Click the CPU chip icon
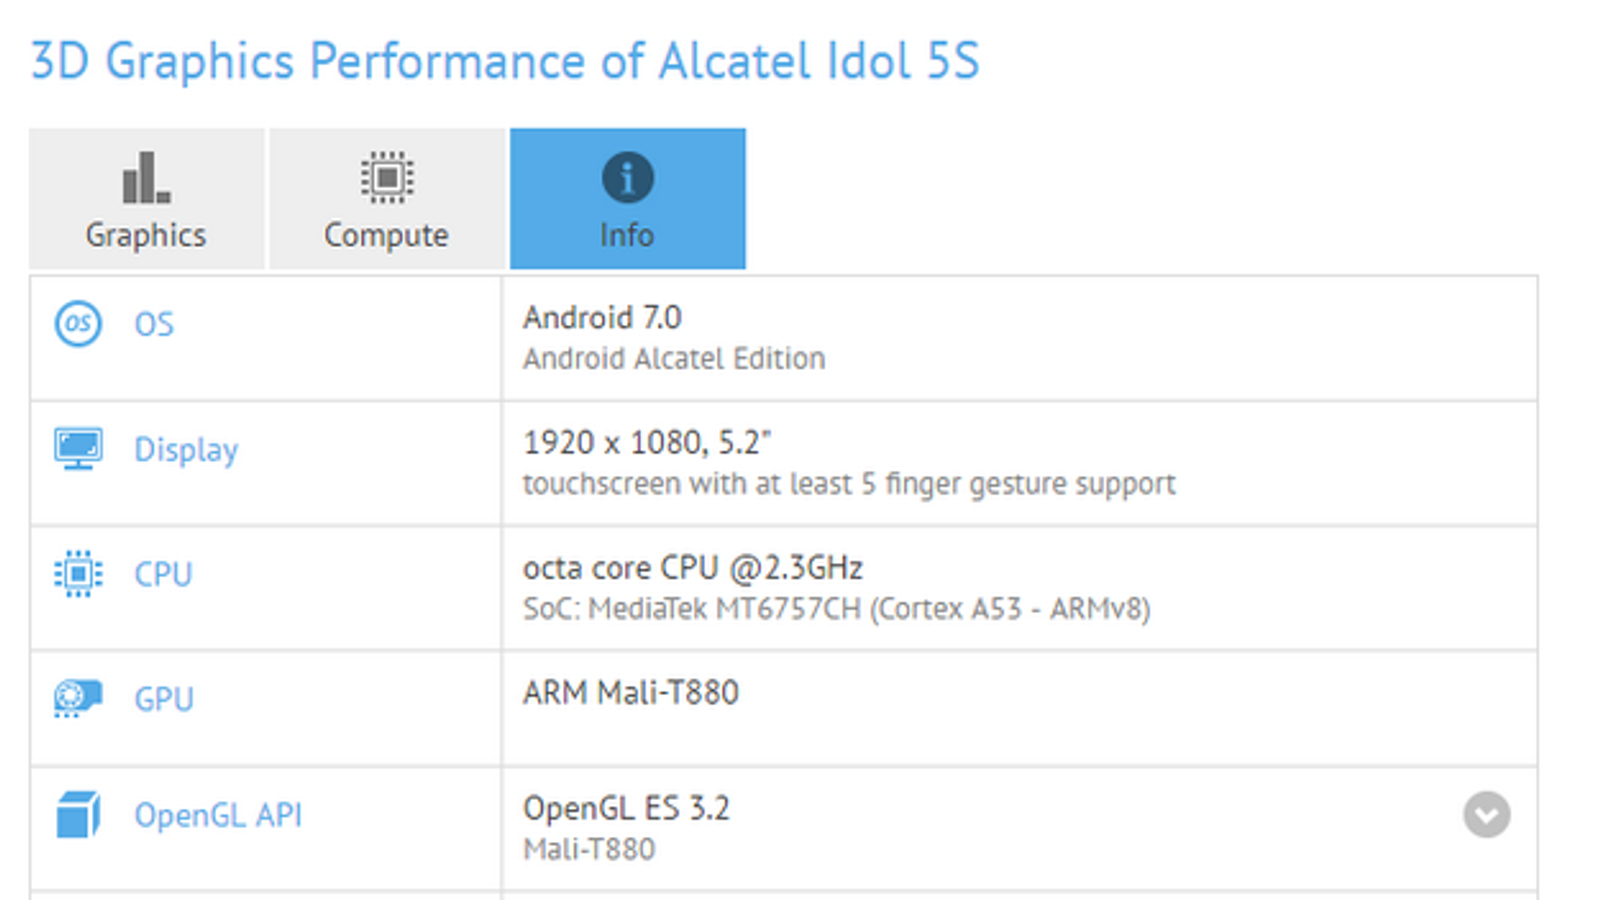 78,574
